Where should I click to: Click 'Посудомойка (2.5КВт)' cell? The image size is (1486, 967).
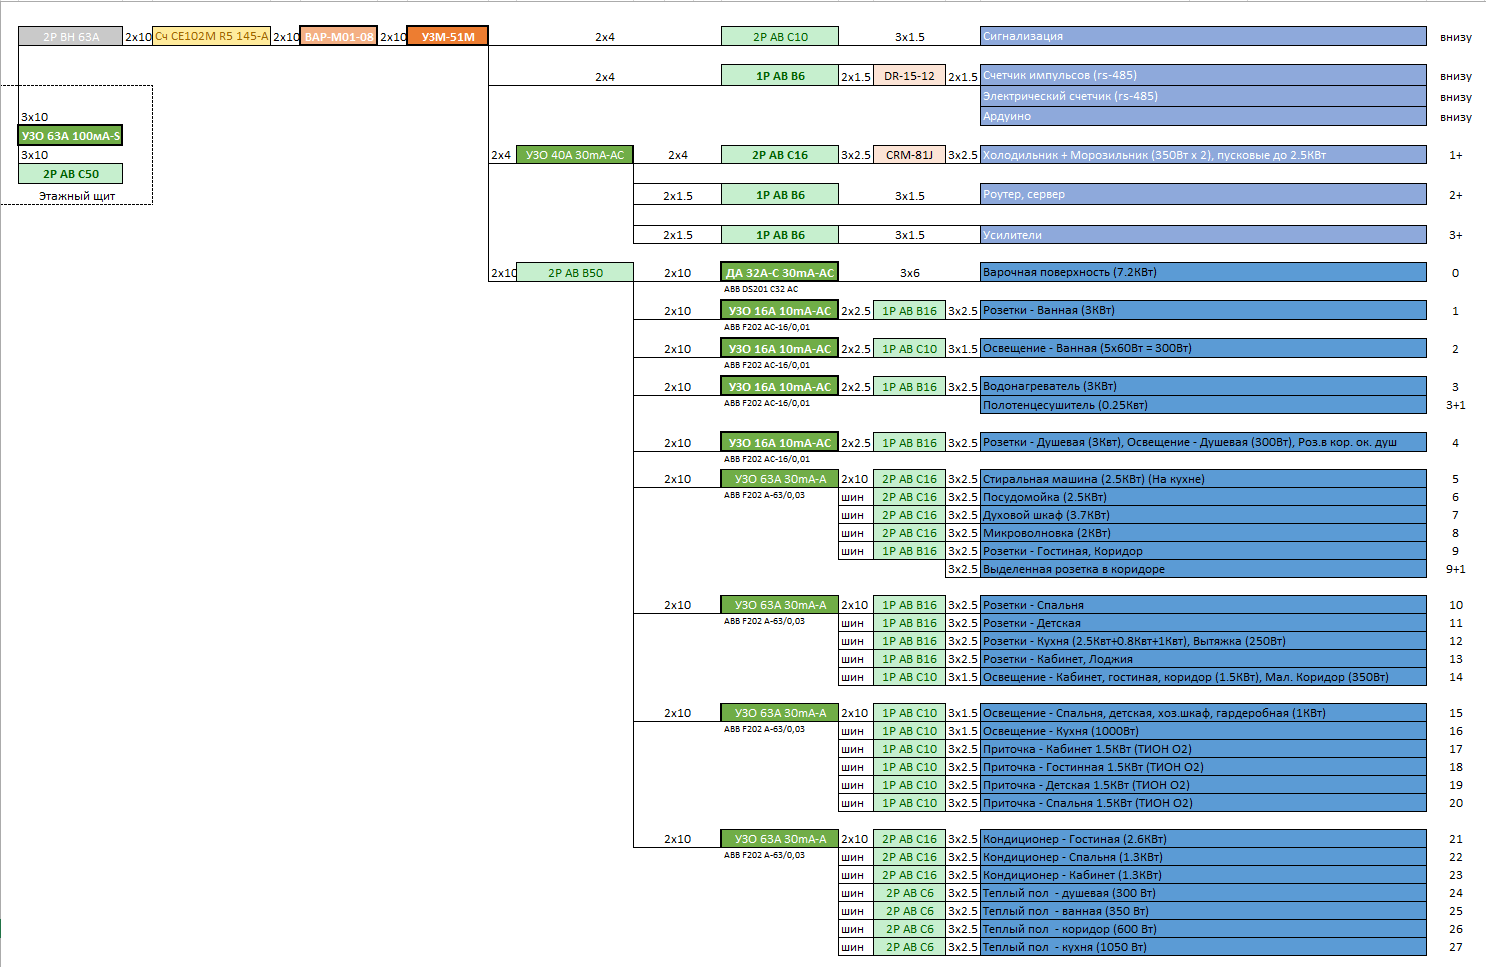[x=1204, y=497]
